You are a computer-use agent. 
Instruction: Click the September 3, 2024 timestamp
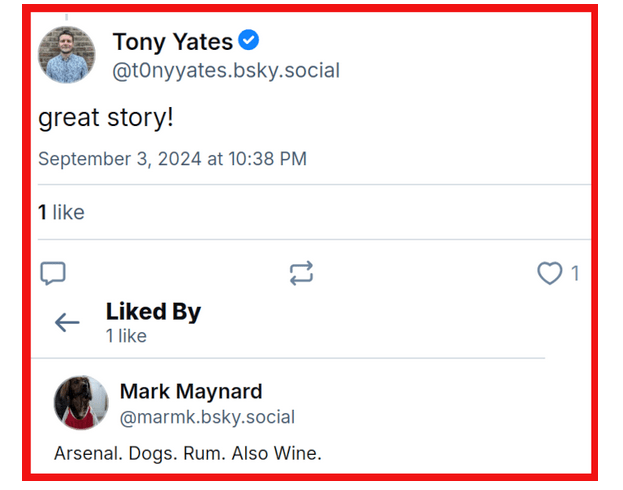[172, 159]
